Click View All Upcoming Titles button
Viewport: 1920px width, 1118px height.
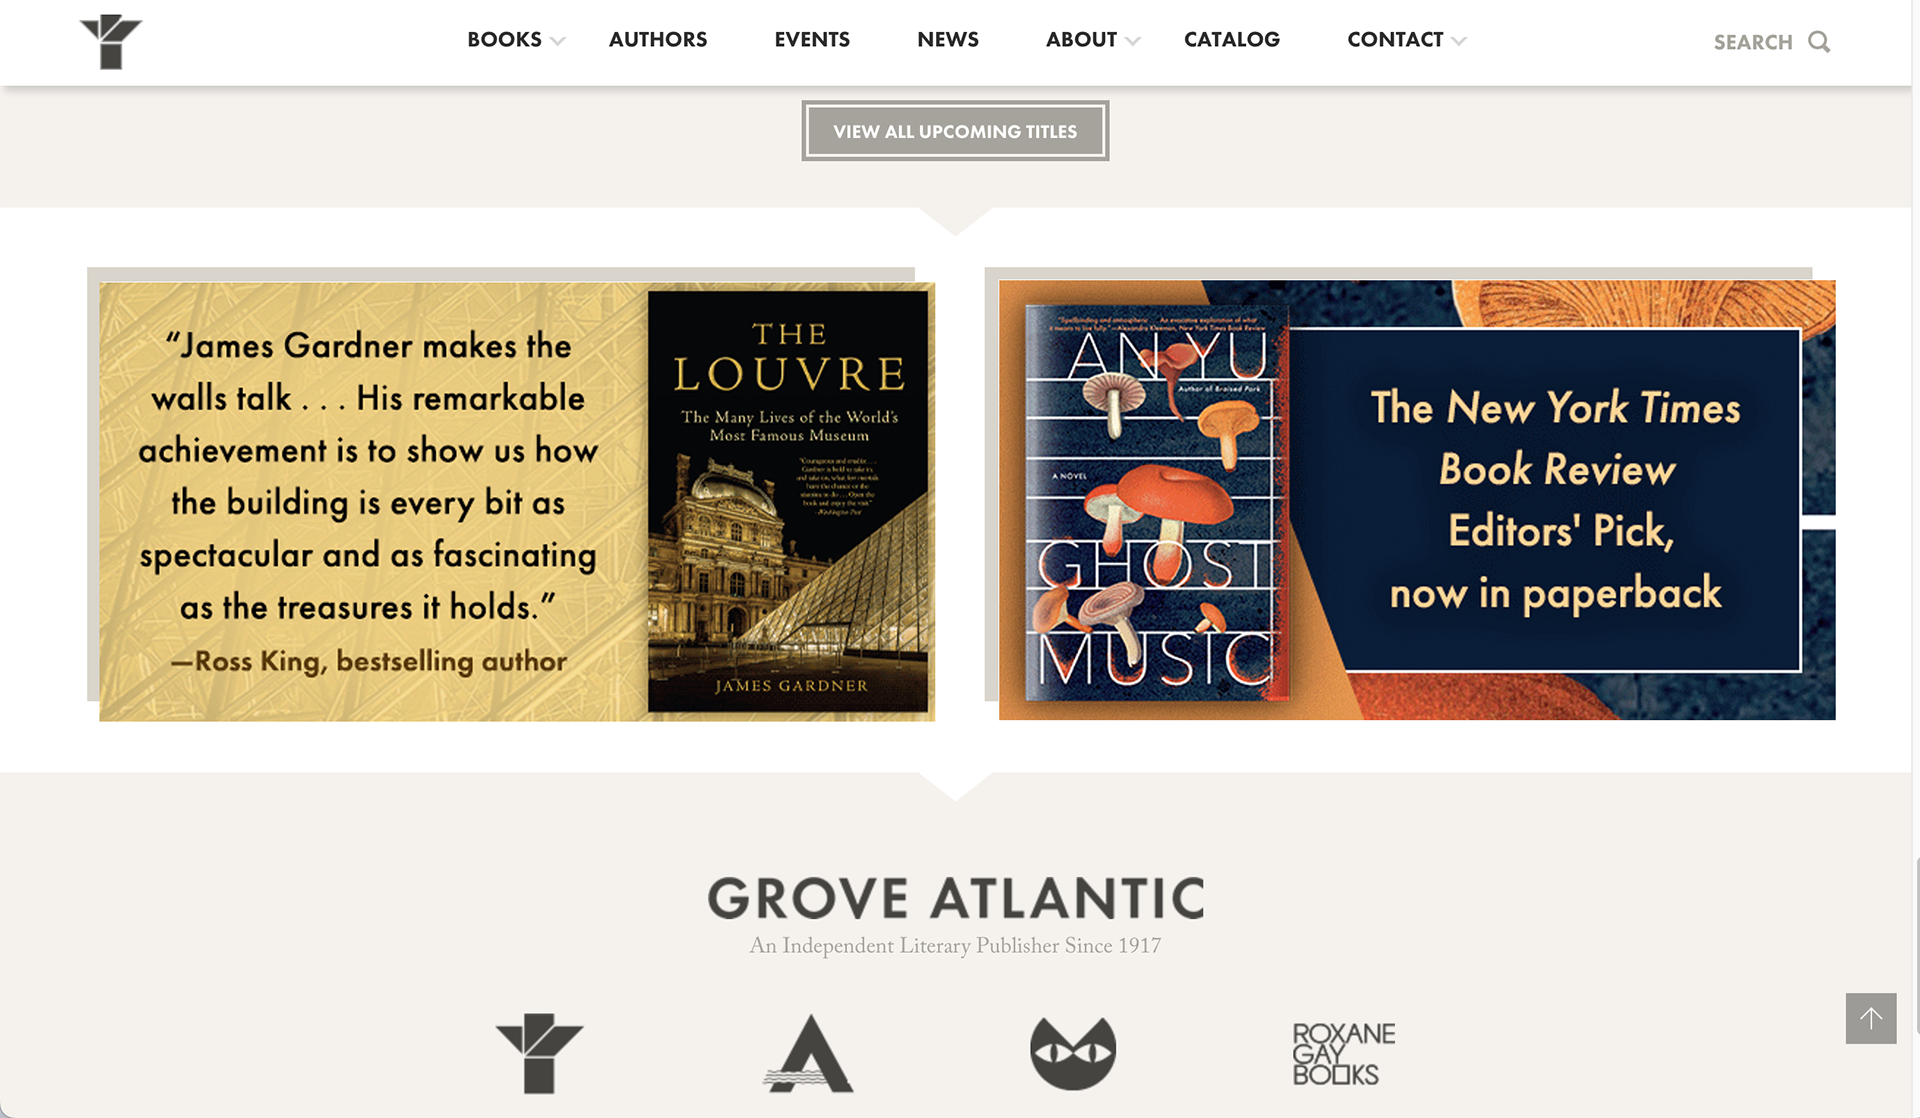click(955, 131)
